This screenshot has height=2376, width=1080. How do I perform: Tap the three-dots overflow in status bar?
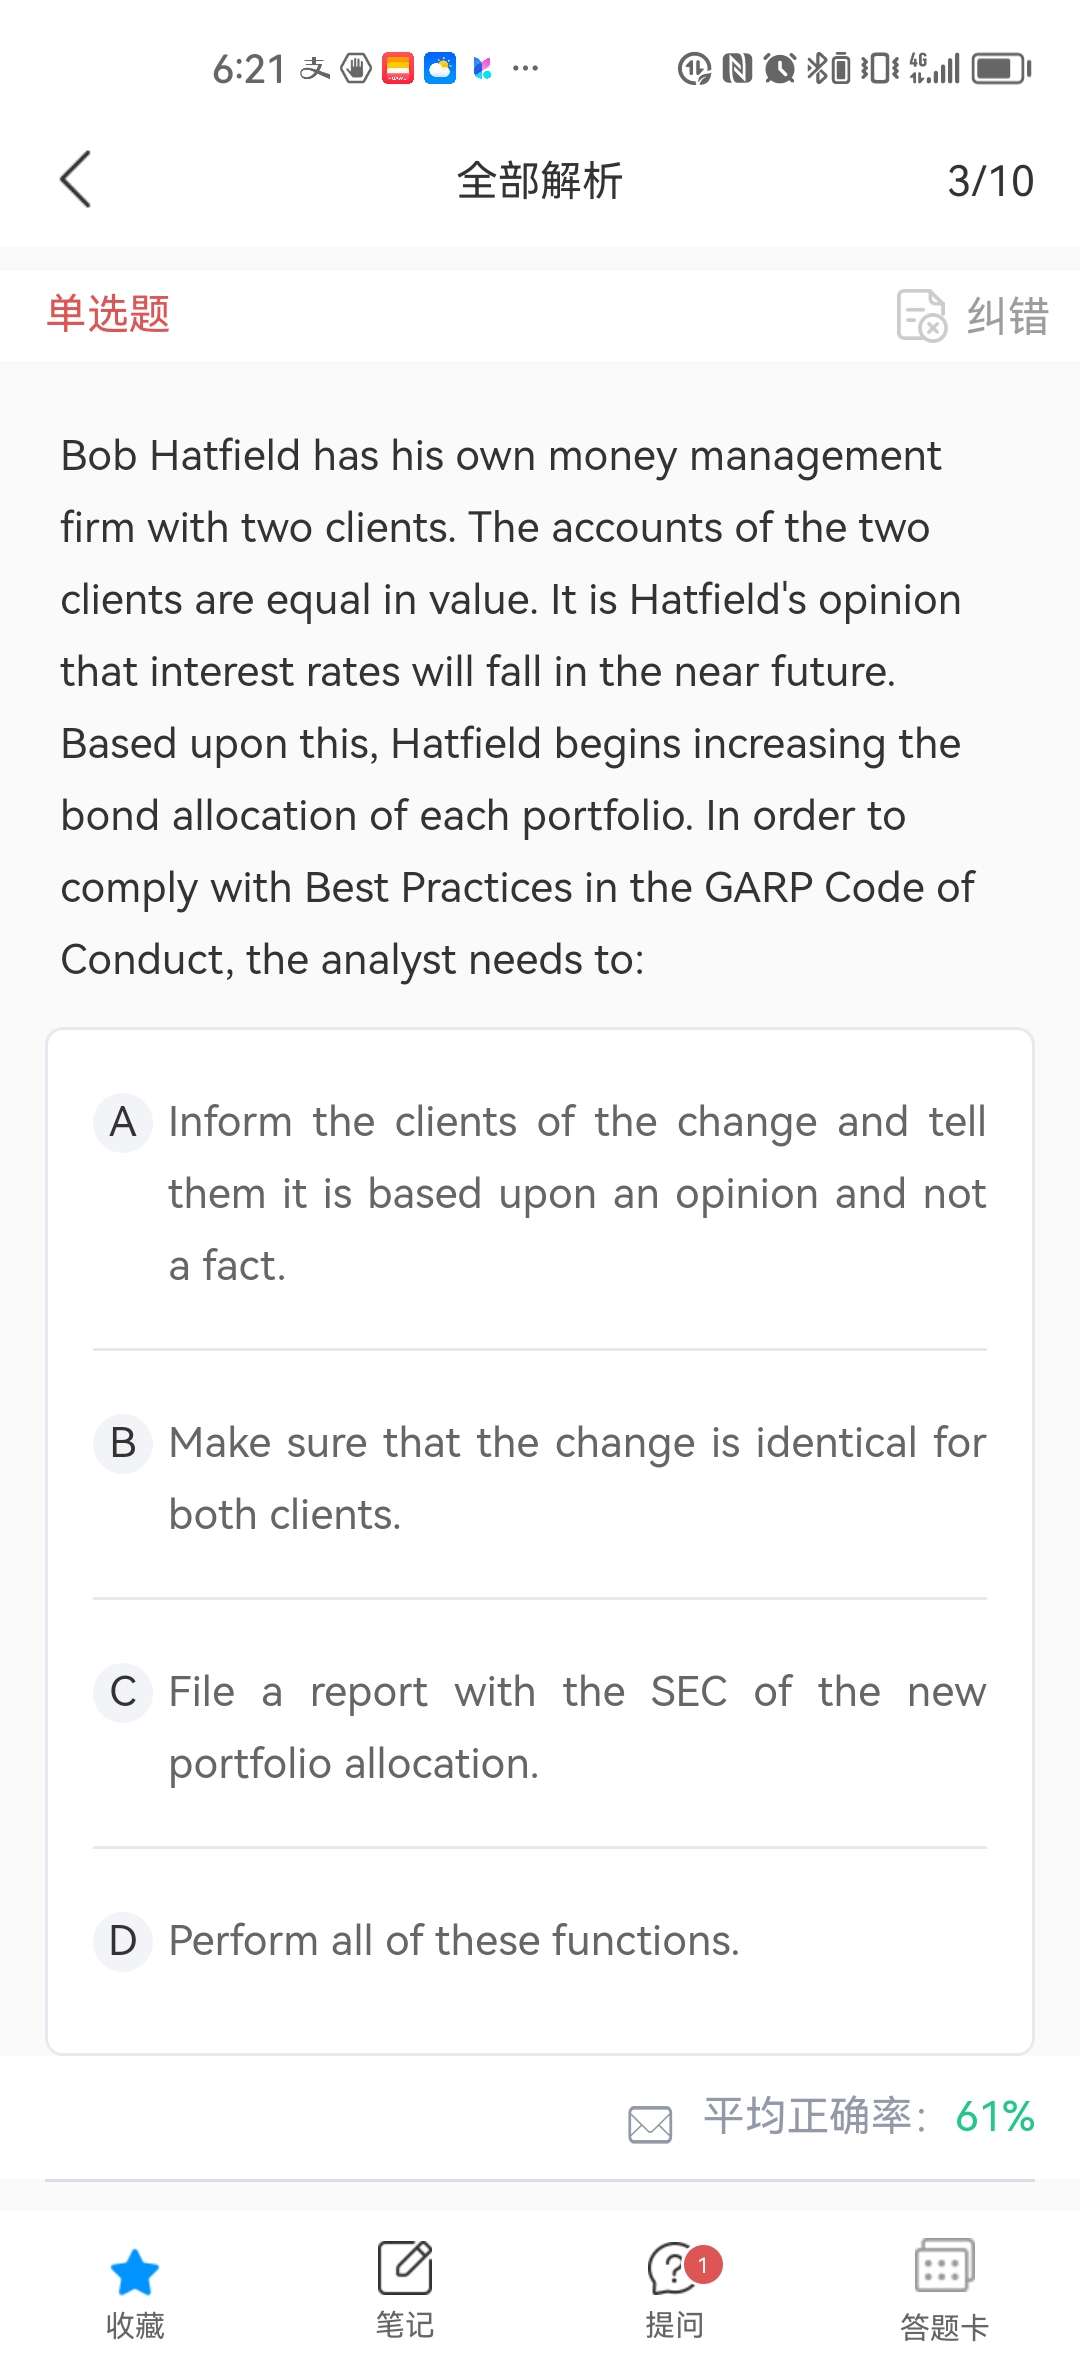[x=525, y=69]
